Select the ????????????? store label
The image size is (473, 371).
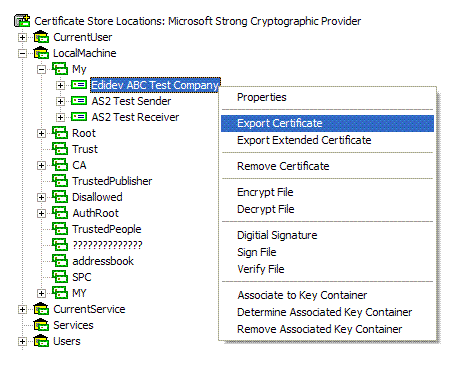tap(107, 245)
